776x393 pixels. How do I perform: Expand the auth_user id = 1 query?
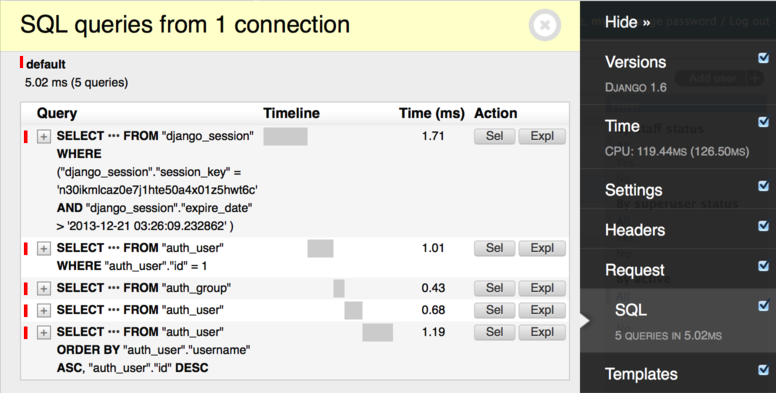pyautogui.click(x=44, y=248)
